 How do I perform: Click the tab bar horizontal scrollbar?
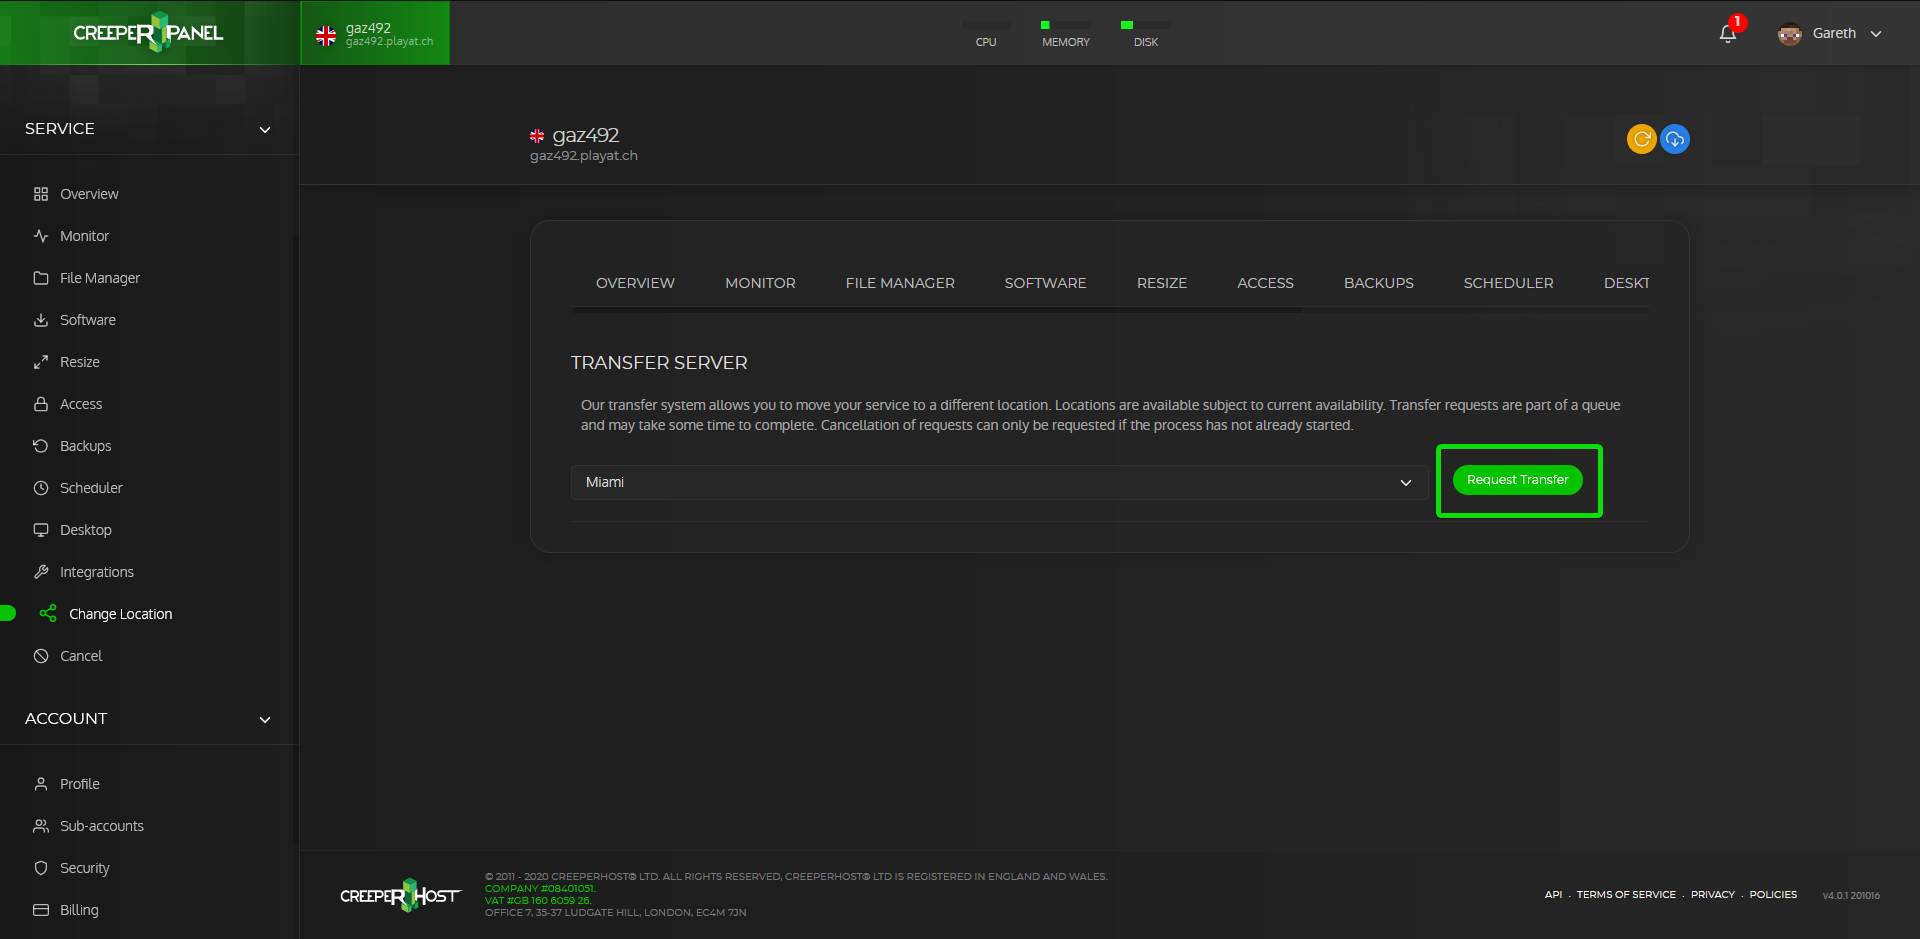click(x=937, y=311)
